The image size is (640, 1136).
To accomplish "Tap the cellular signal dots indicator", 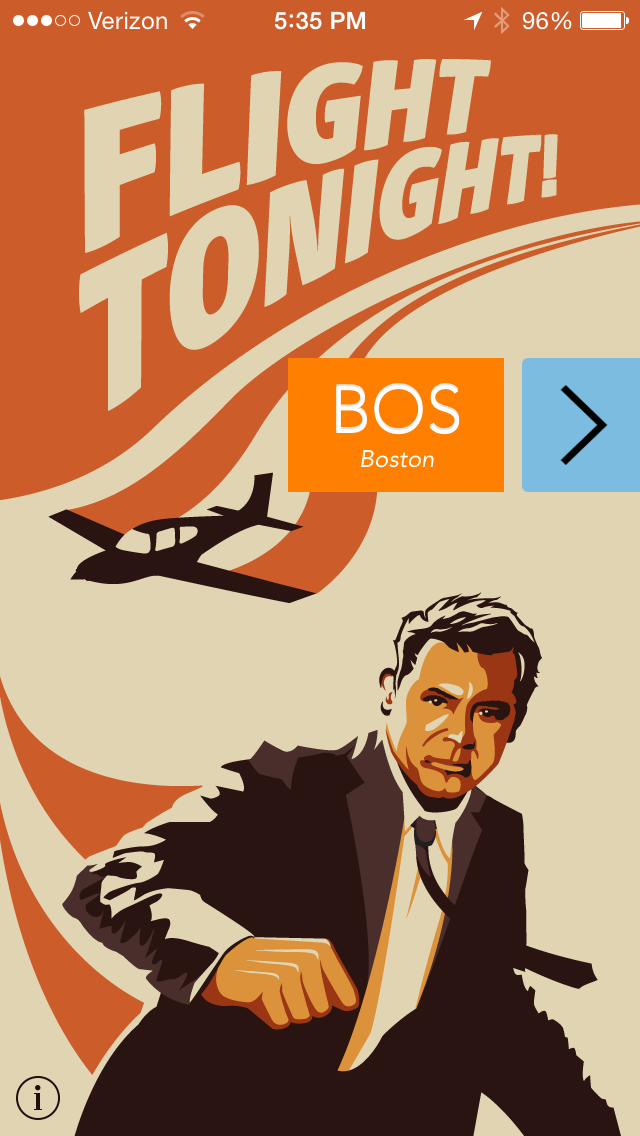I will (x=46, y=20).
